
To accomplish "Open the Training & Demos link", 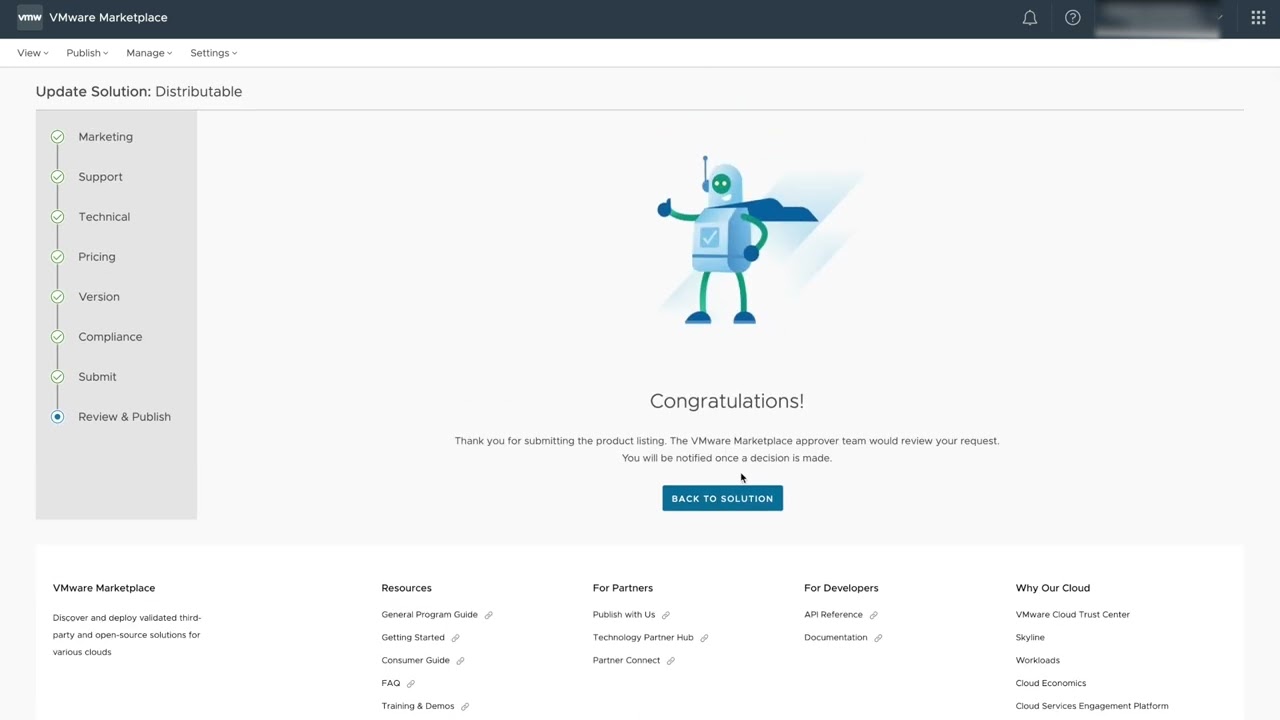I will coord(418,707).
